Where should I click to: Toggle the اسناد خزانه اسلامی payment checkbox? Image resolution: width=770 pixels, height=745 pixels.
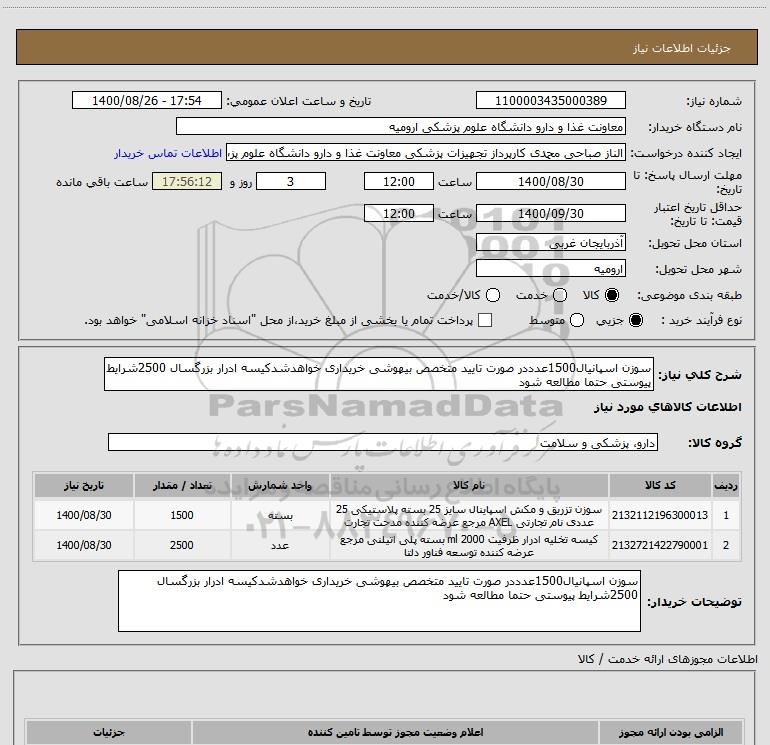point(486,321)
